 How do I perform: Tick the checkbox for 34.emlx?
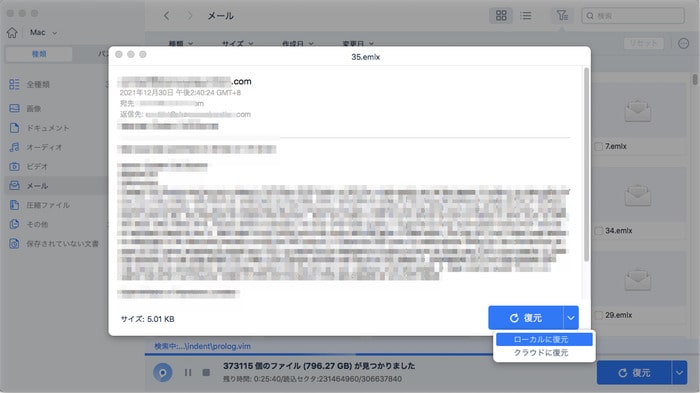pos(599,231)
